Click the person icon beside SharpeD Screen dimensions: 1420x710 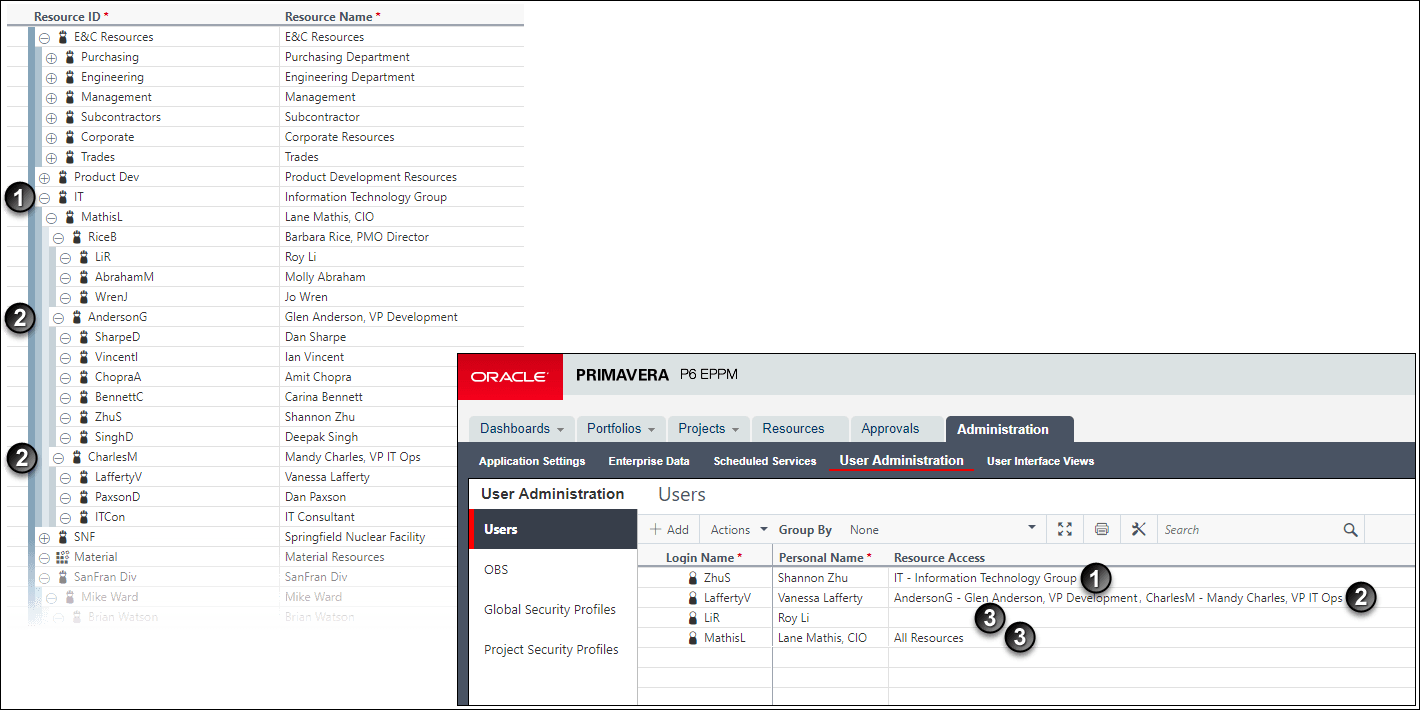point(84,337)
